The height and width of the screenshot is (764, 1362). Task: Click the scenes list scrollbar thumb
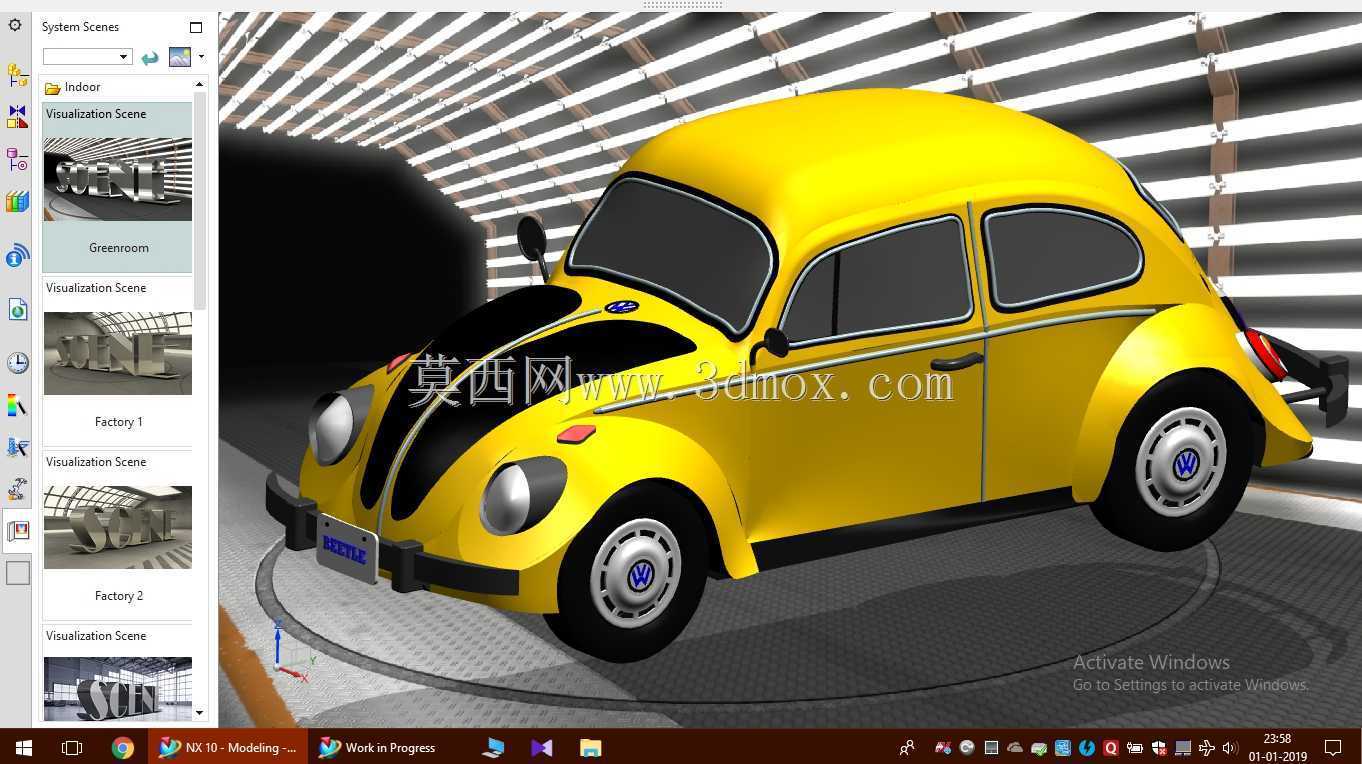199,200
